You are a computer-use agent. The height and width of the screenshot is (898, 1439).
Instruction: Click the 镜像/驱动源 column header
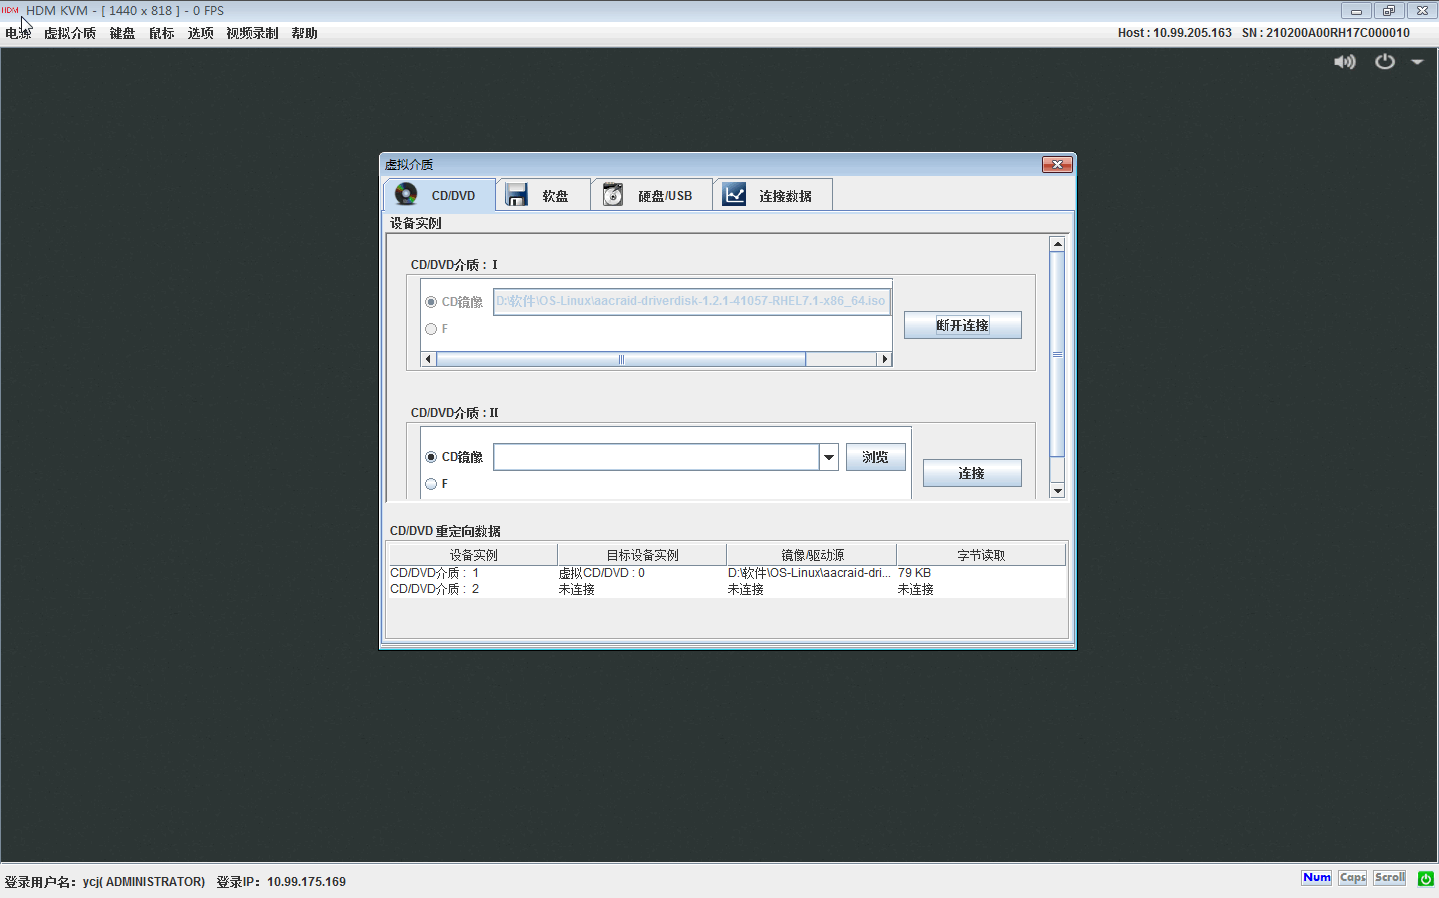pos(812,555)
